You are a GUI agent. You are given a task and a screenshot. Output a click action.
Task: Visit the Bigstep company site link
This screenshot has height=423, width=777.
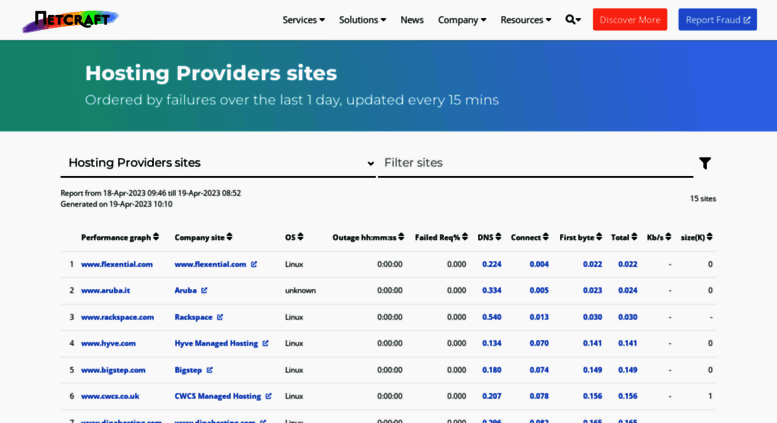click(188, 370)
